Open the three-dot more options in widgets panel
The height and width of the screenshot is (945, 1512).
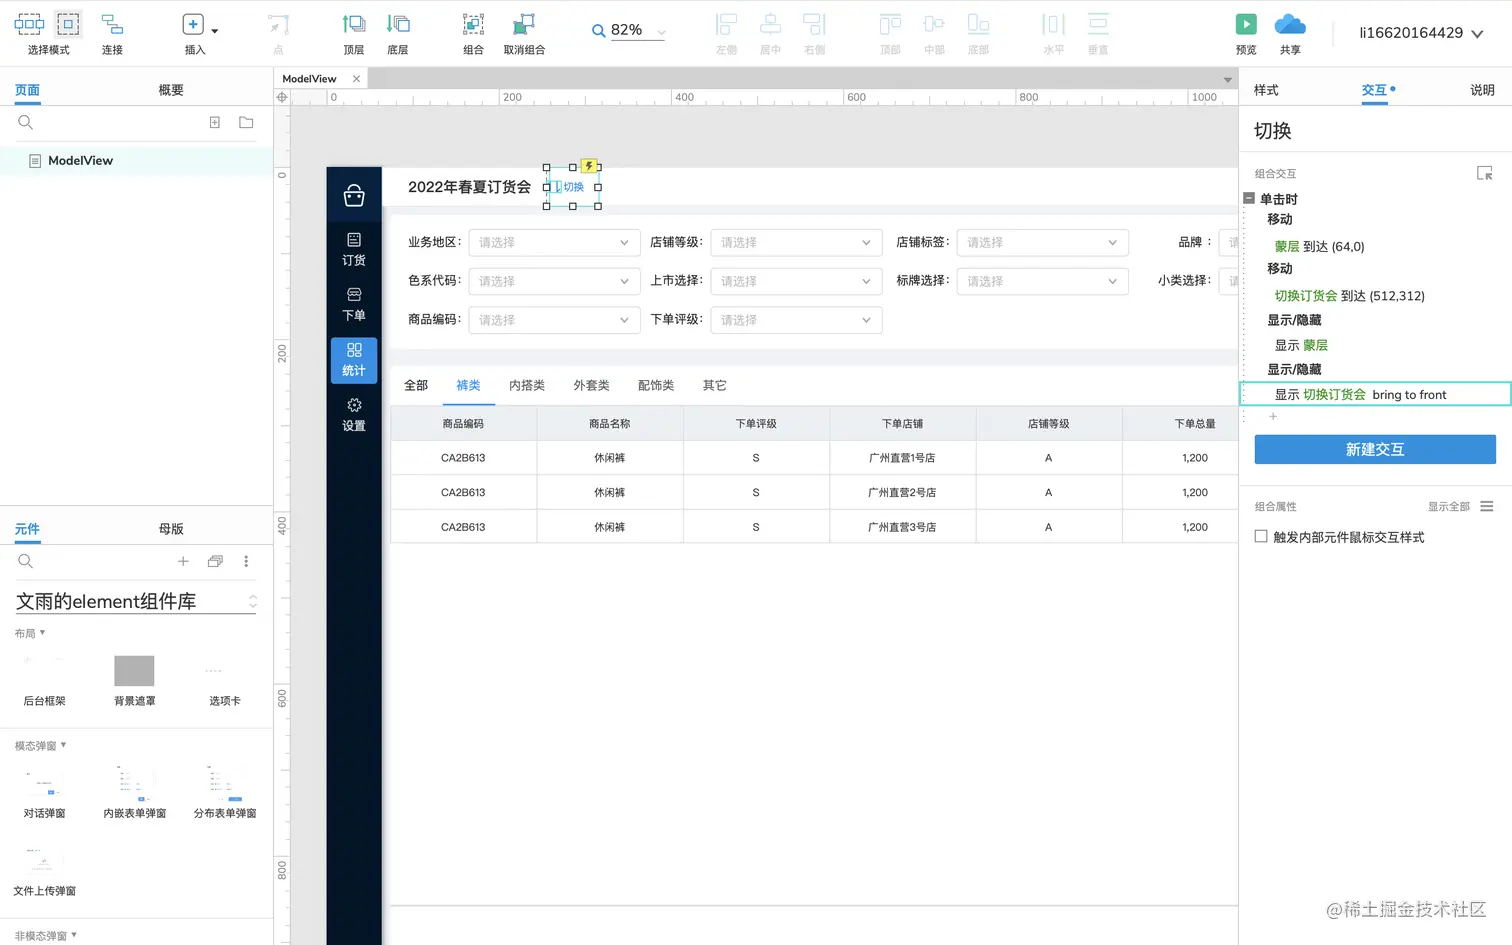pyautogui.click(x=246, y=561)
